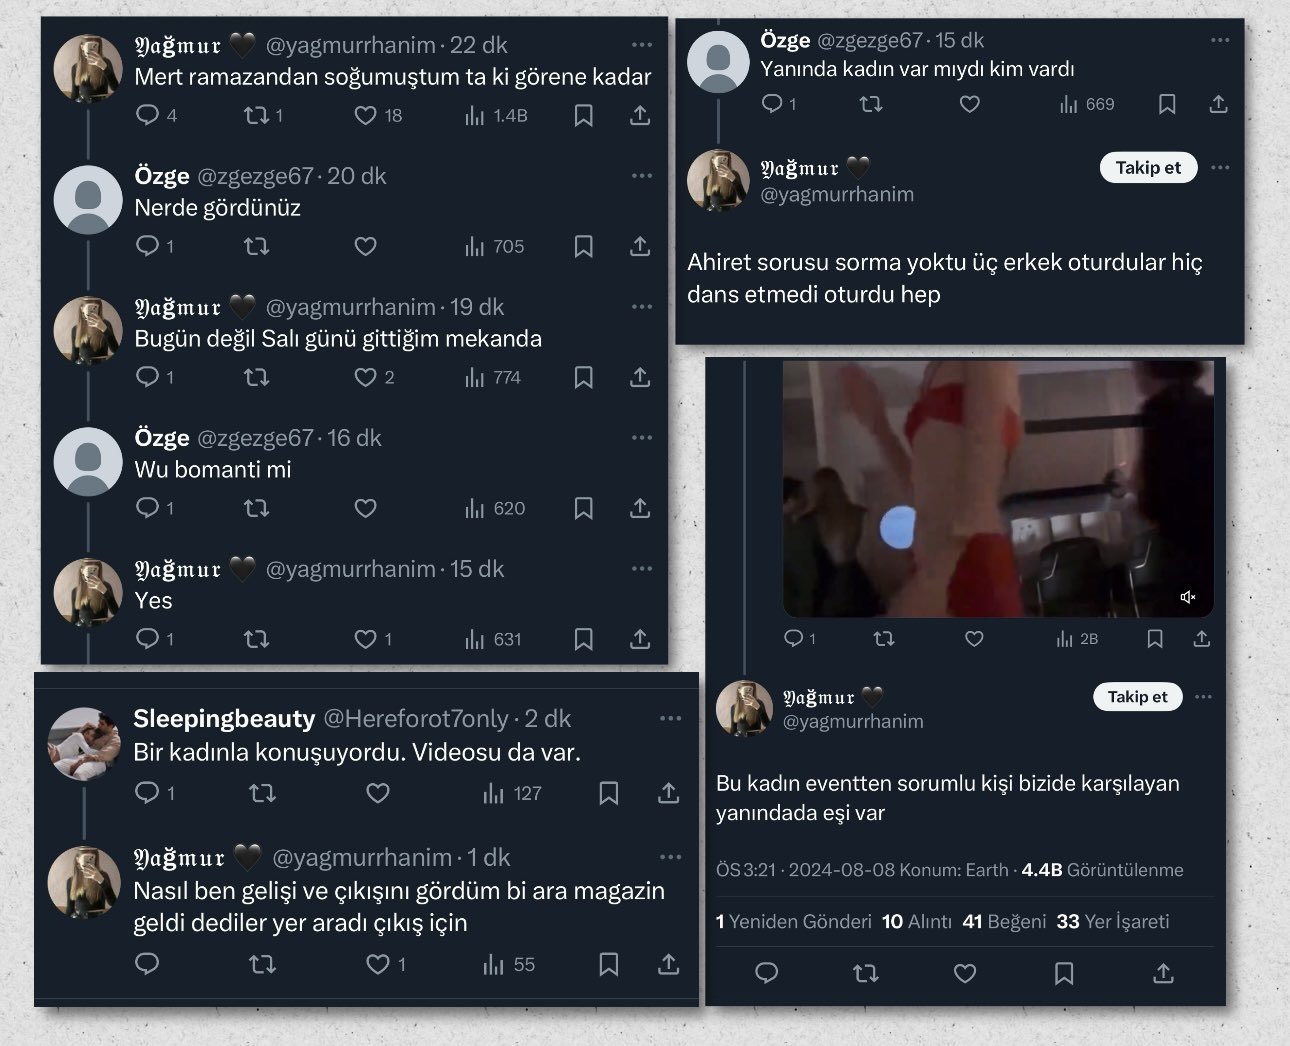Open more options on Sleepingbeauty's tweet
Image resolution: width=1290 pixels, height=1046 pixels.
(x=670, y=719)
